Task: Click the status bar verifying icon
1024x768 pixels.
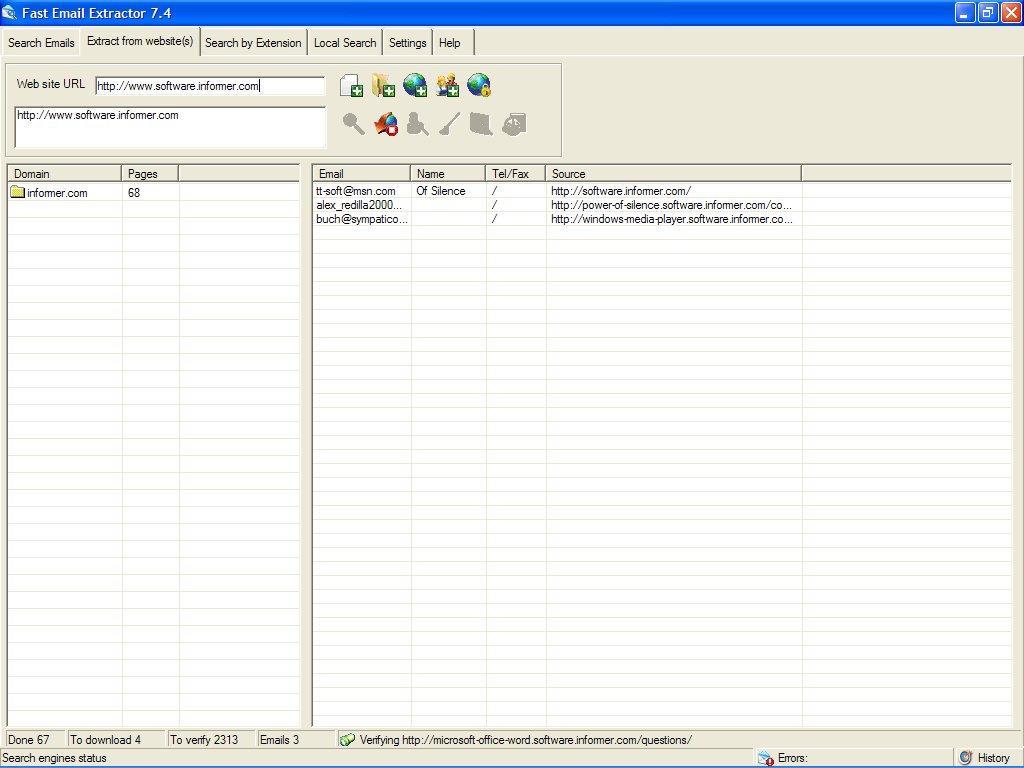Action: [x=347, y=740]
